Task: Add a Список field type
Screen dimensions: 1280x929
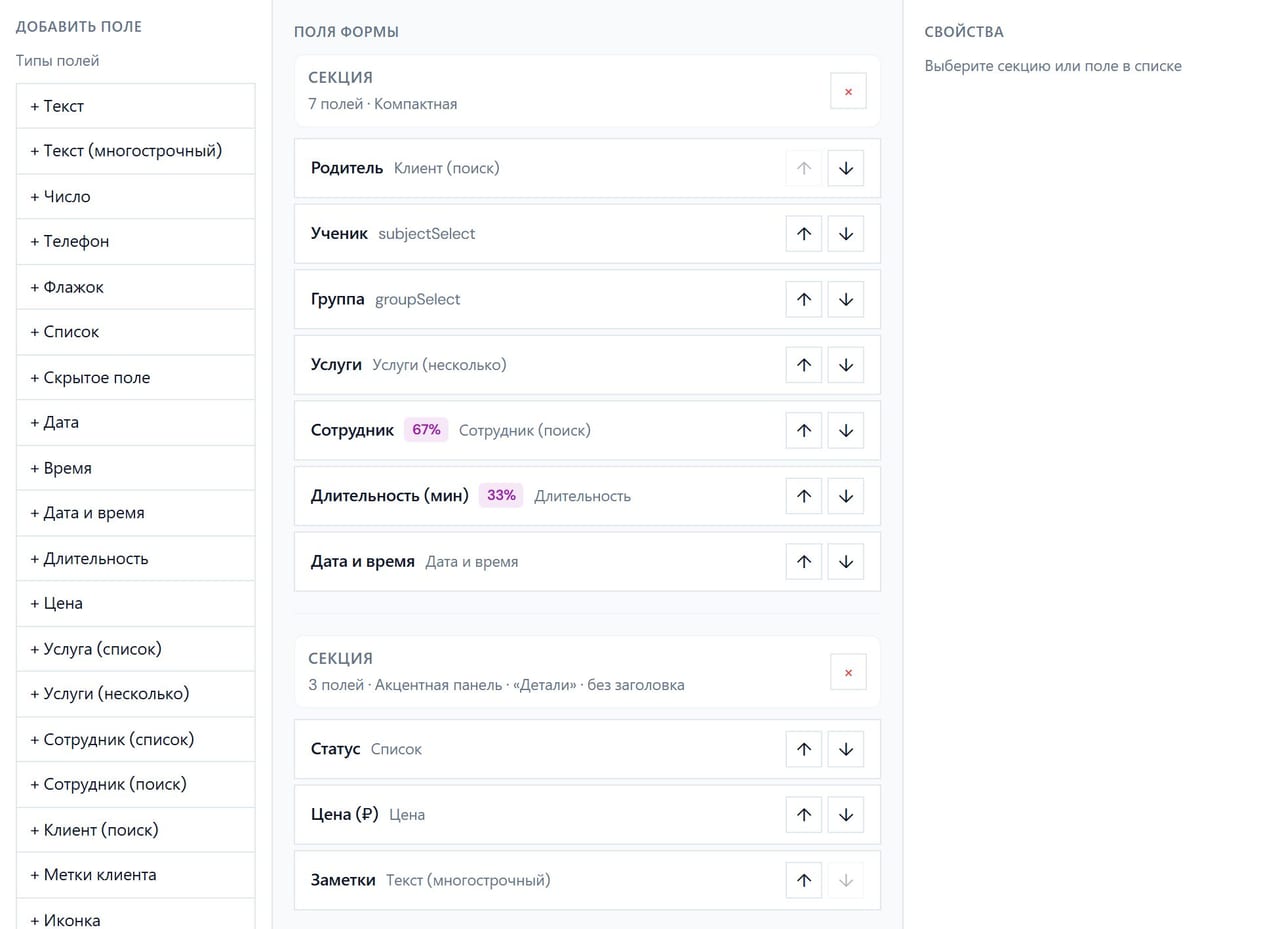Action: [136, 332]
